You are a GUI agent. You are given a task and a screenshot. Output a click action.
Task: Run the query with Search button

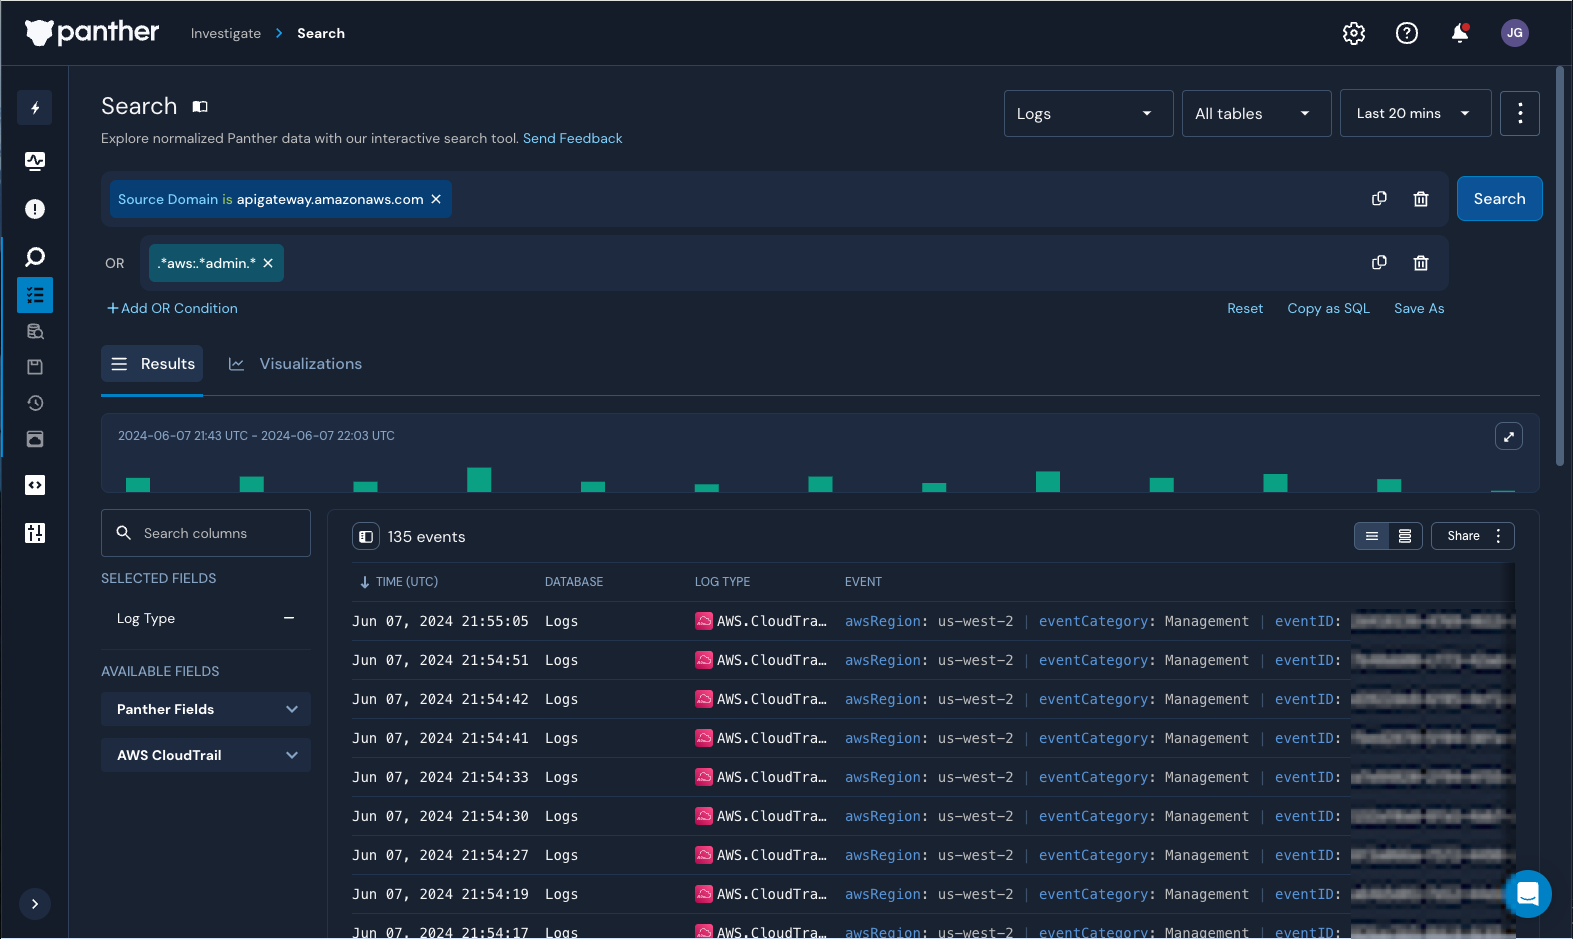tap(1499, 199)
